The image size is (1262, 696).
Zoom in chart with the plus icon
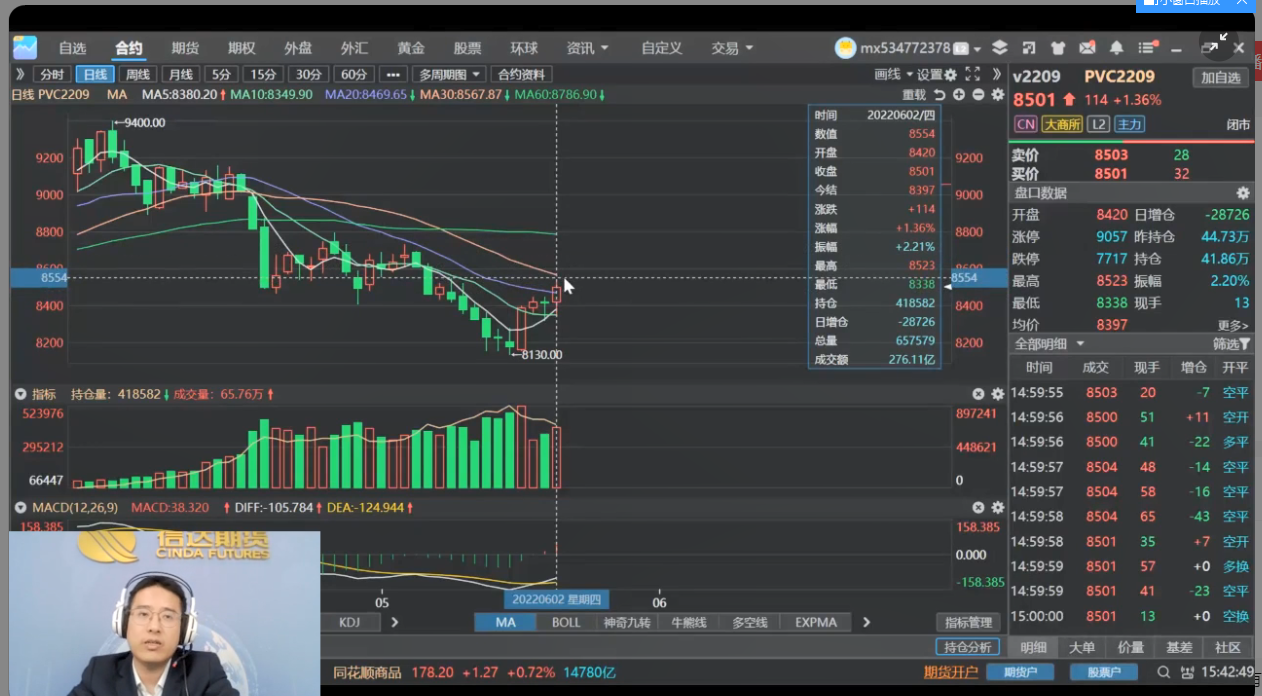point(959,95)
